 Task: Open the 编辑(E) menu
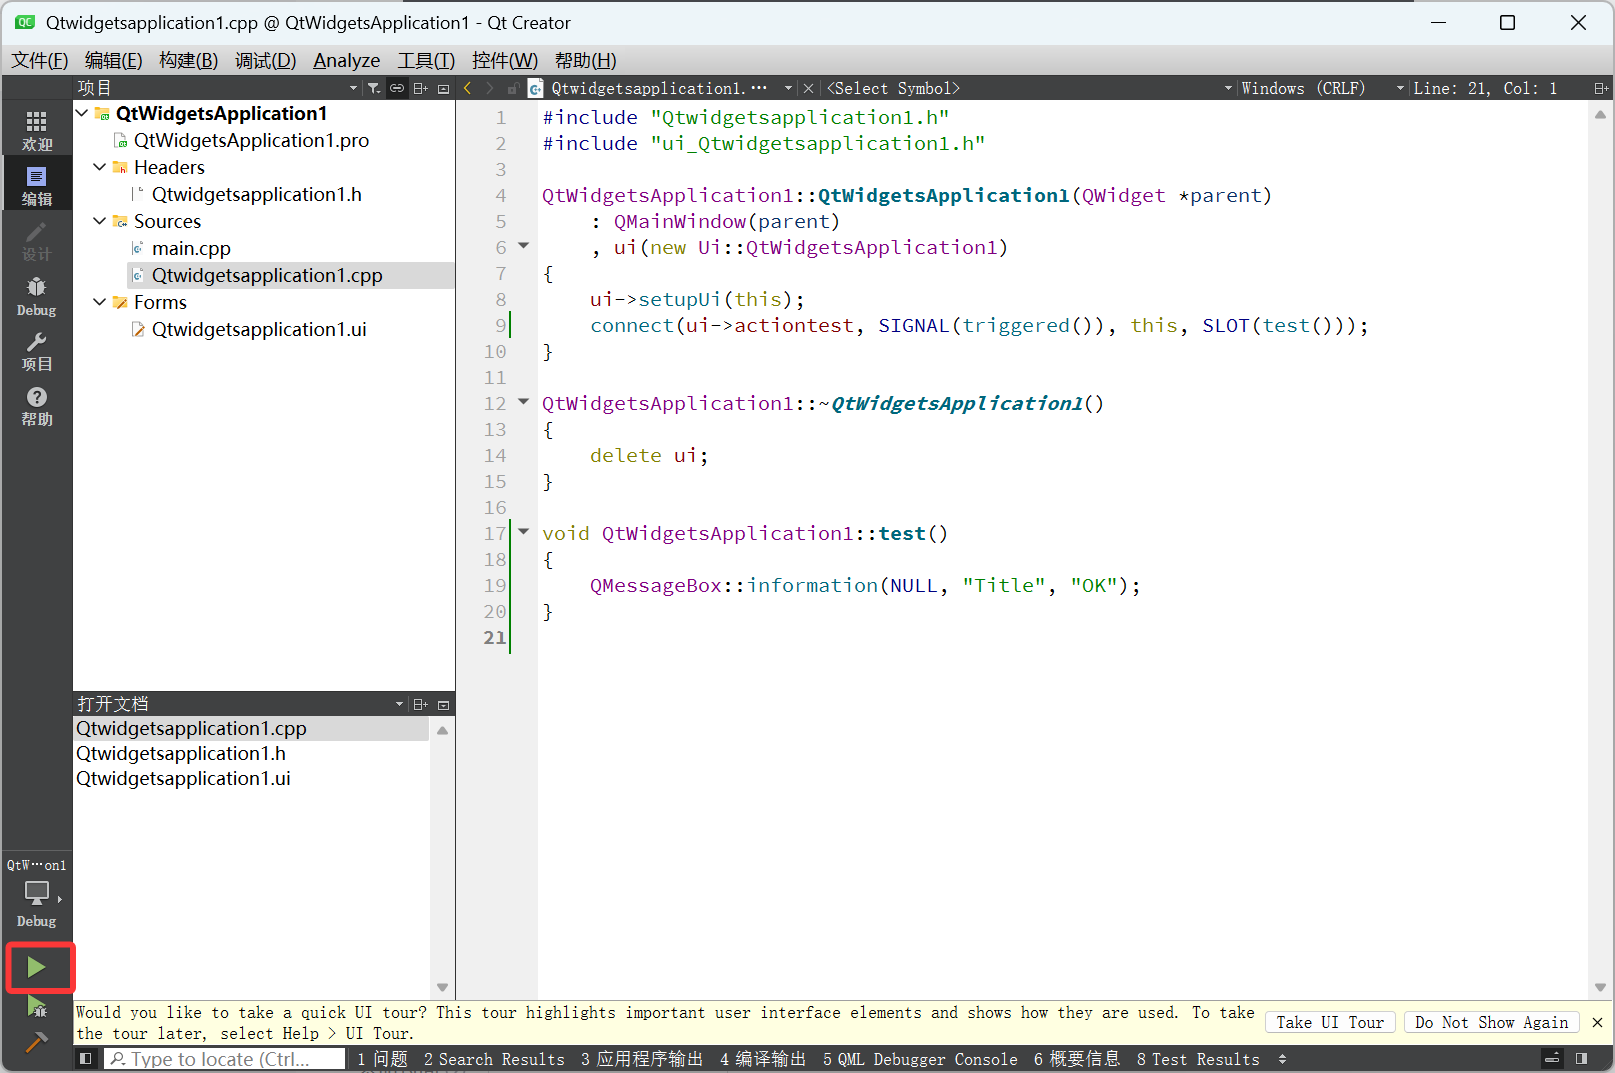click(114, 60)
